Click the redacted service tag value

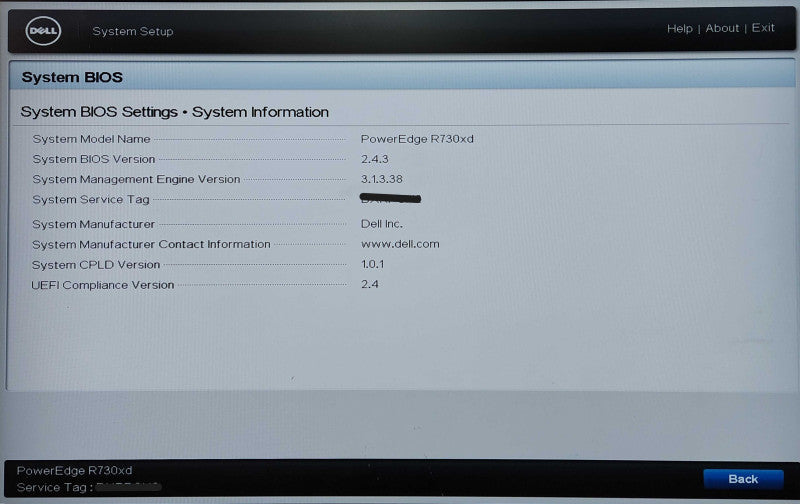click(390, 198)
